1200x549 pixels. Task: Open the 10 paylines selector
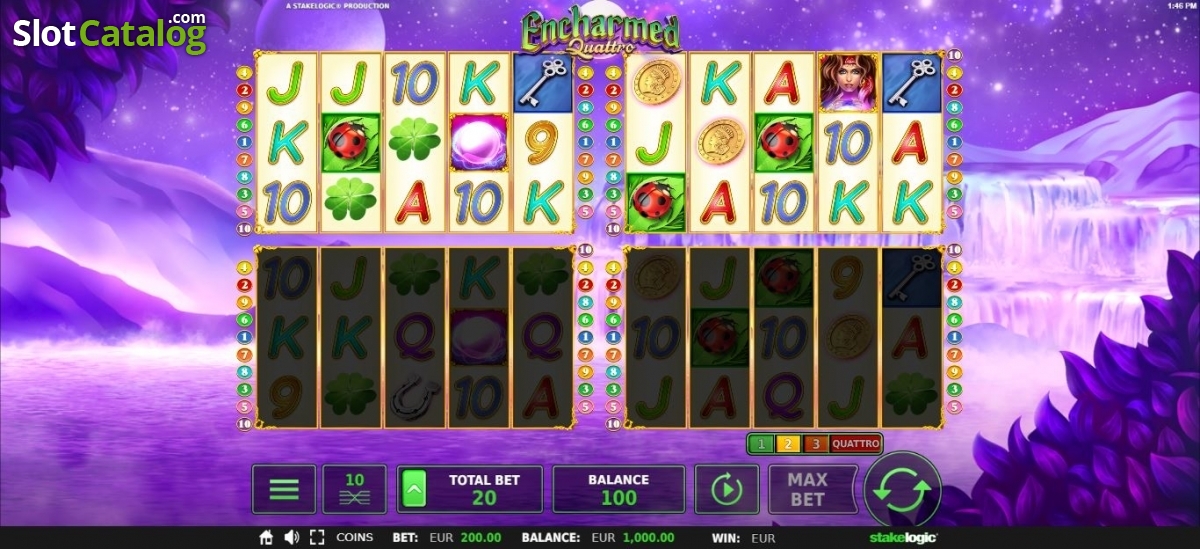pos(354,490)
